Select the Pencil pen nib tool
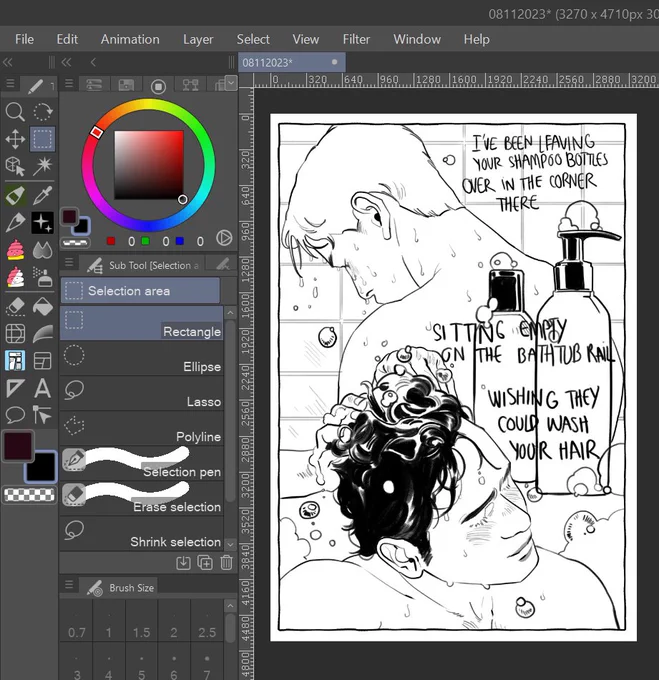The height and width of the screenshot is (680, 659). [15, 222]
